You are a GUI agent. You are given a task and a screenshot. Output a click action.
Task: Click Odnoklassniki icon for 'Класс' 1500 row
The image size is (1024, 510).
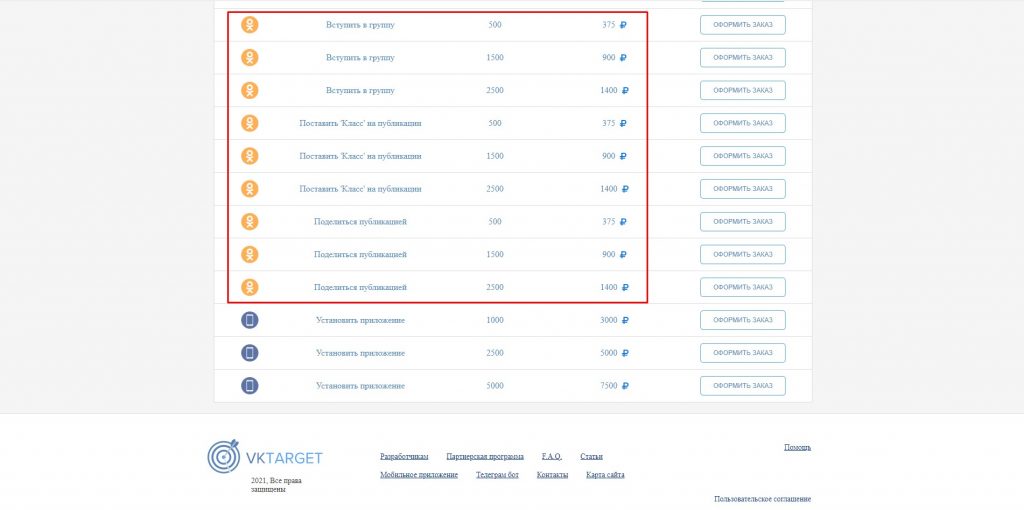click(x=250, y=156)
